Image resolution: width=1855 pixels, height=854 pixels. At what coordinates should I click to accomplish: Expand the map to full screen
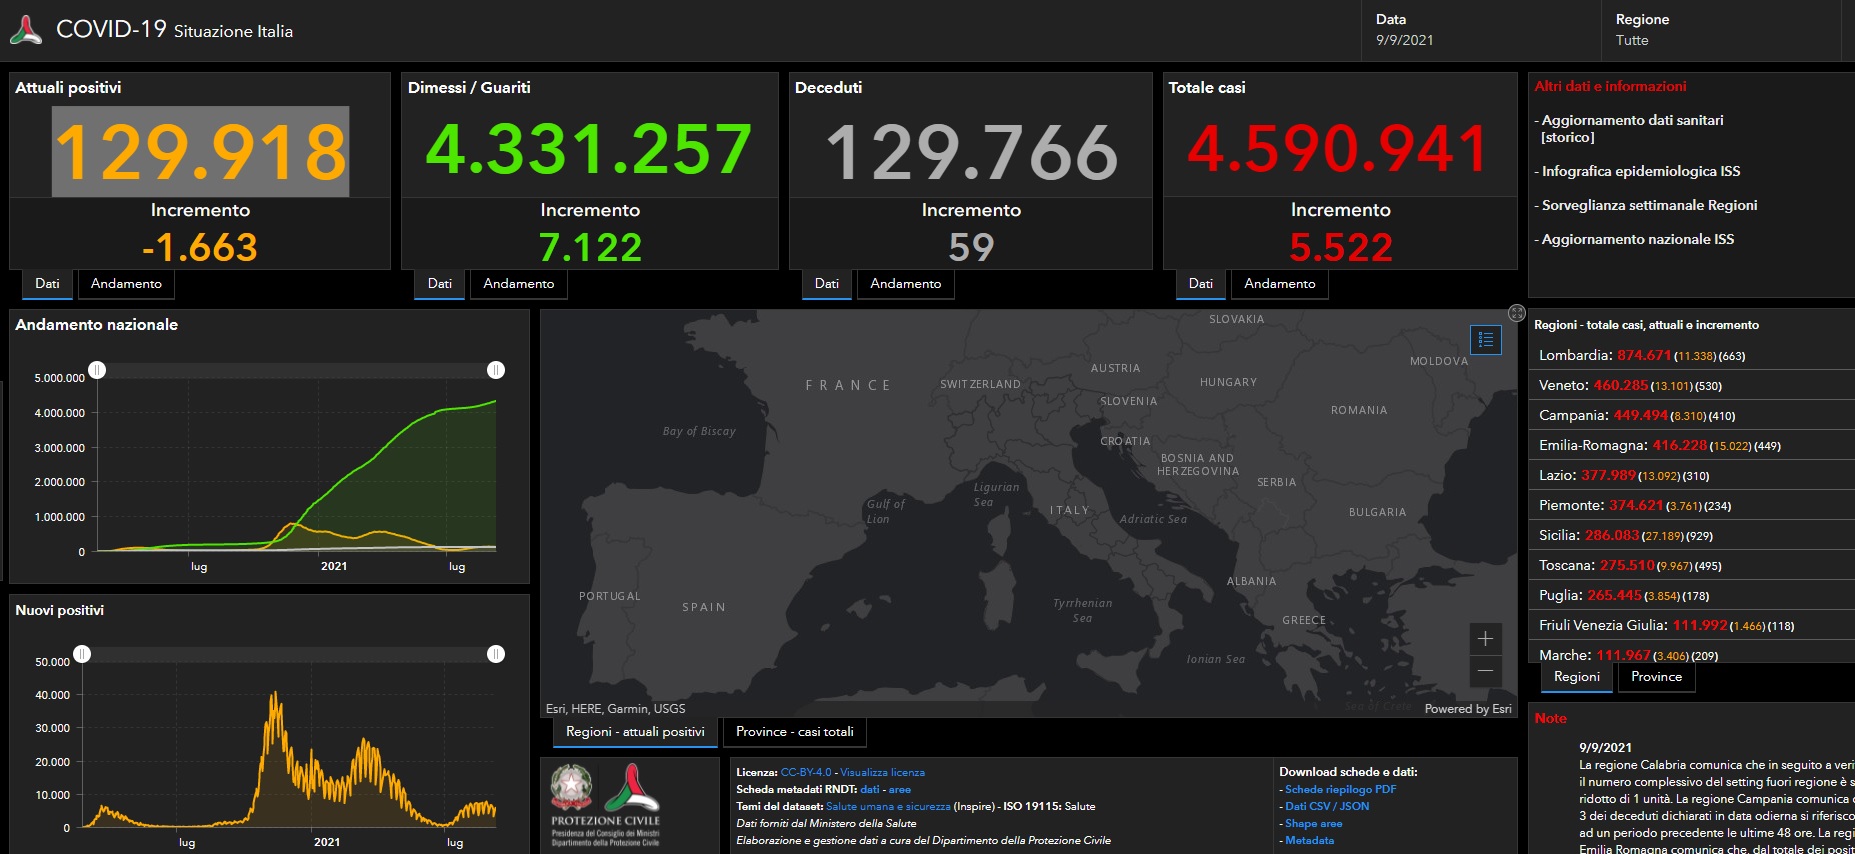pyautogui.click(x=1516, y=313)
